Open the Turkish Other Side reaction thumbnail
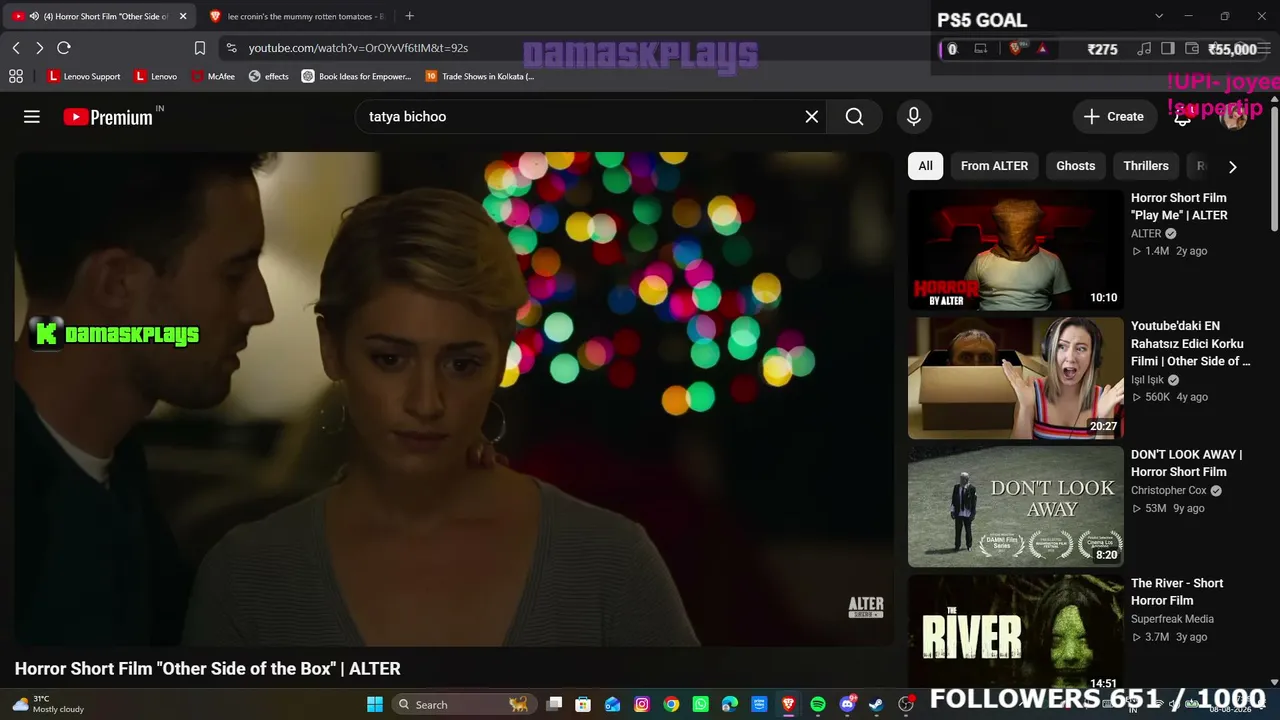 tap(1016, 378)
